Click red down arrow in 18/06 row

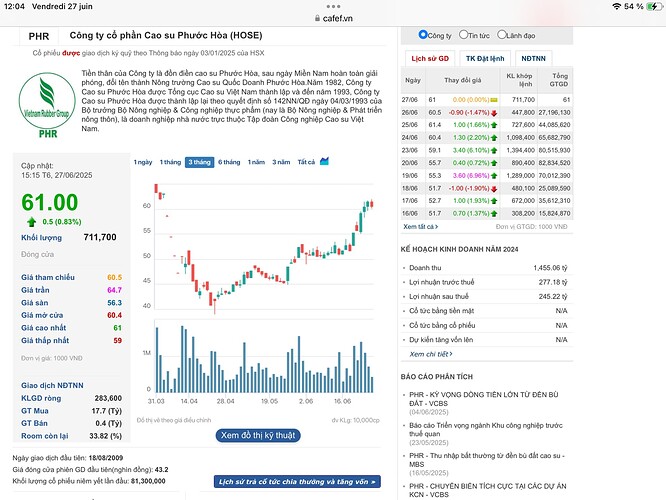click(494, 189)
